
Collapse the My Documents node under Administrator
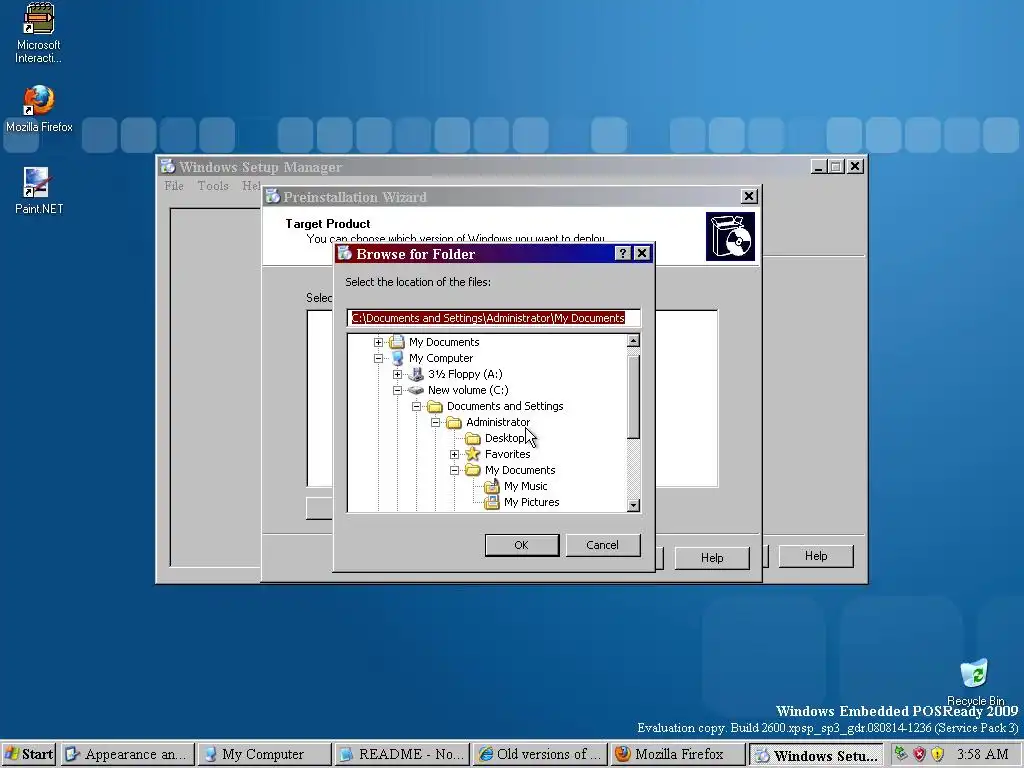tap(455, 470)
